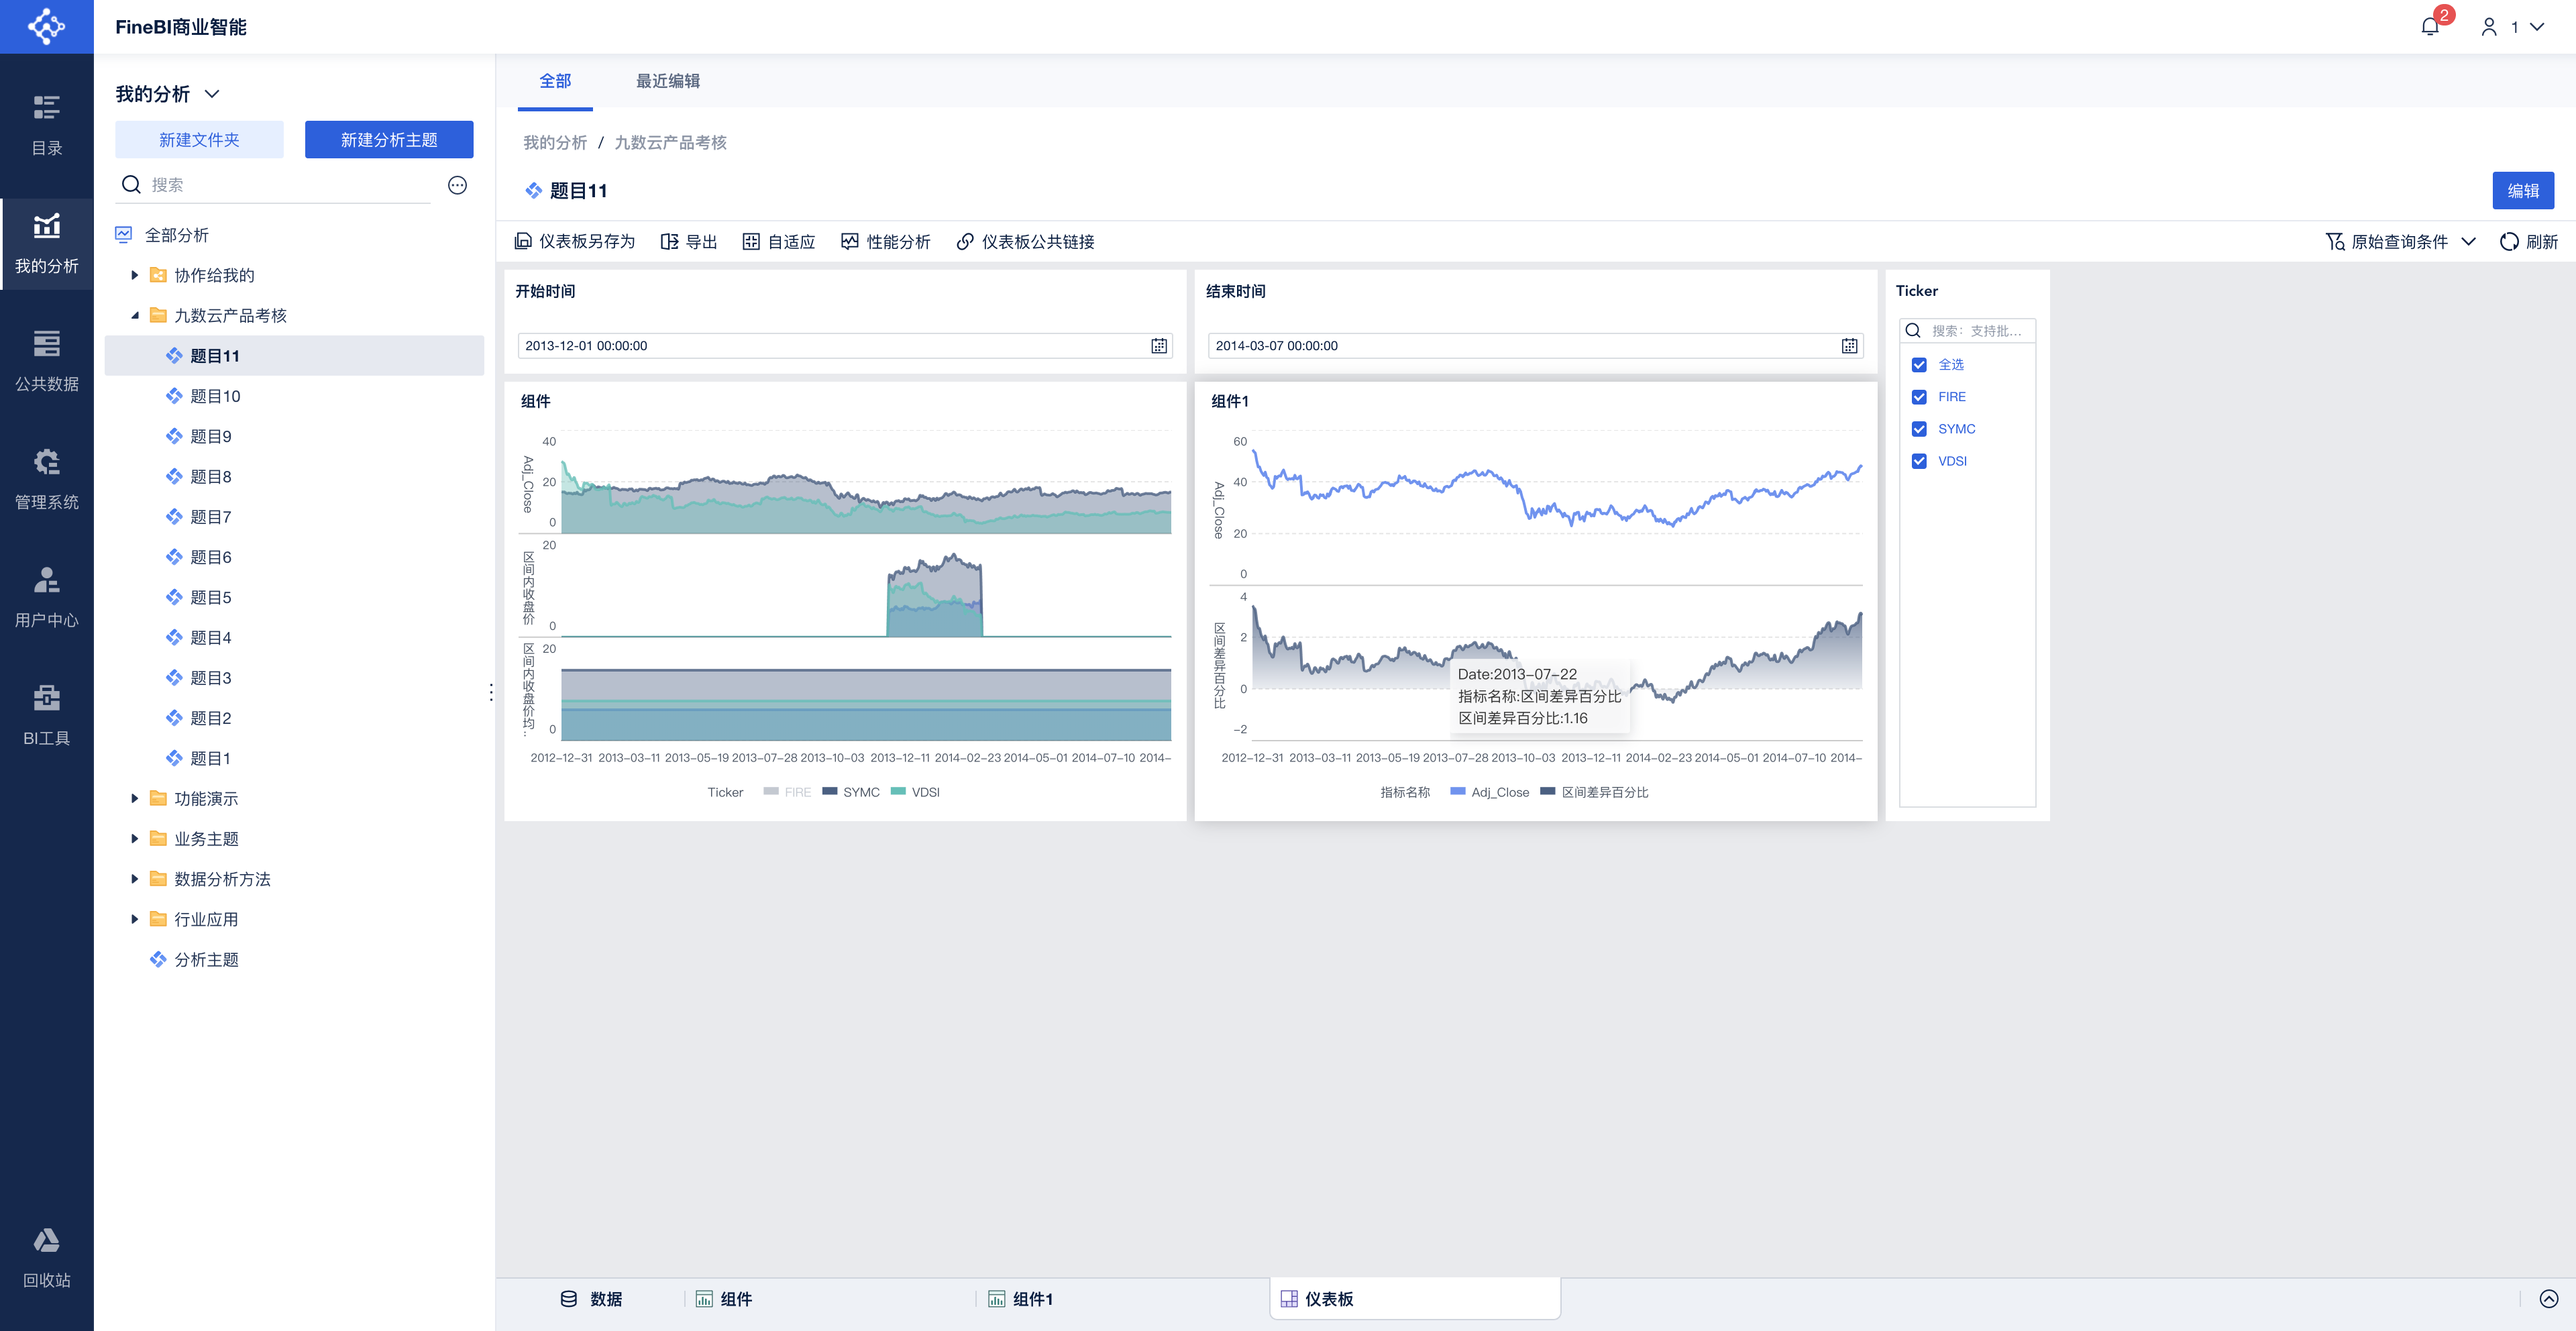Click 仪表板公共链接 toolbar item

pos(1025,242)
